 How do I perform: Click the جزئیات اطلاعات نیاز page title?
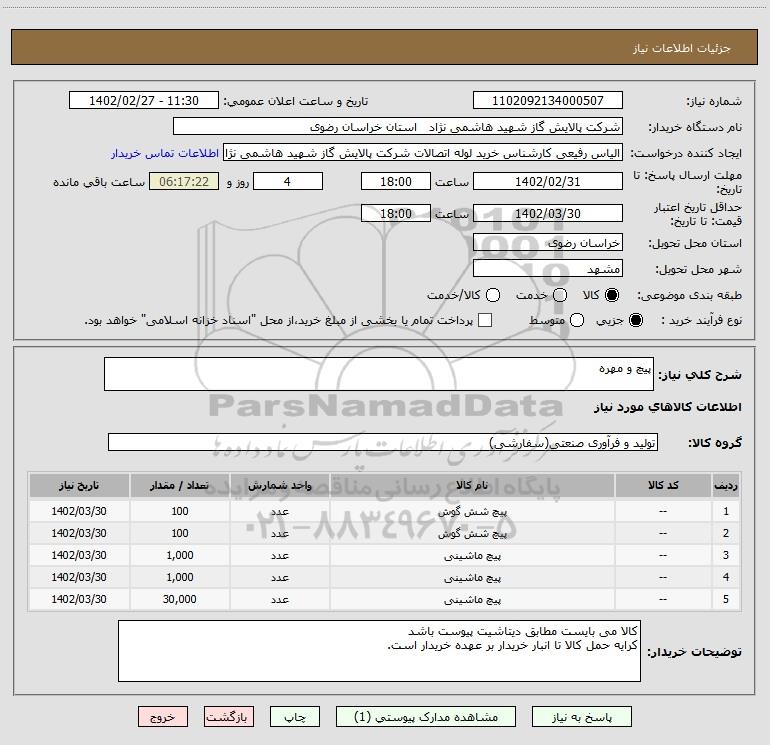(682, 48)
